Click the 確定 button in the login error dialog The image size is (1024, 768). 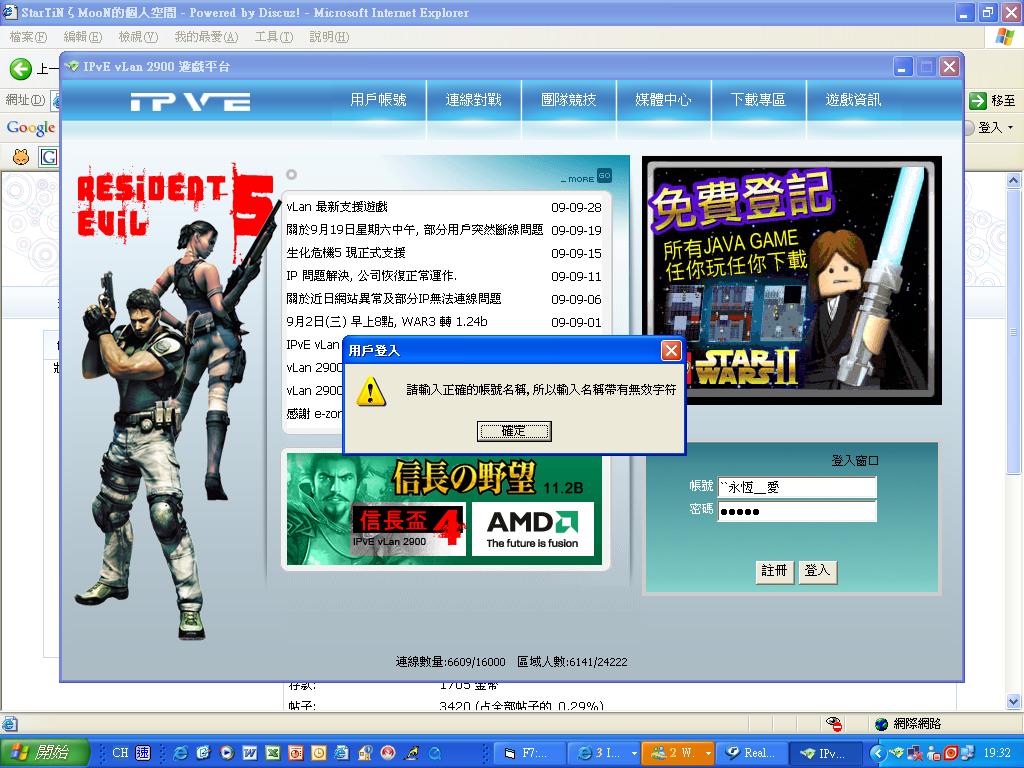[514, 431]
